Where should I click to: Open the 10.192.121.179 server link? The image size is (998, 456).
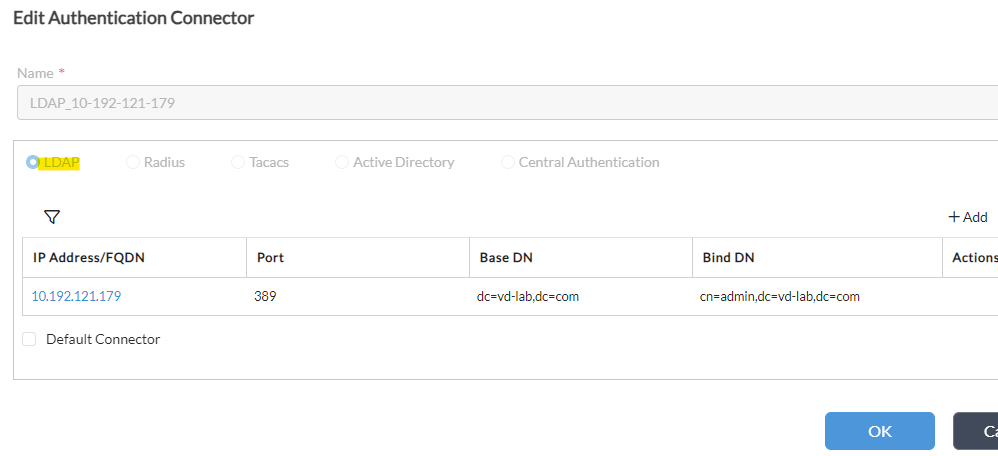click(x=76, y=296)
